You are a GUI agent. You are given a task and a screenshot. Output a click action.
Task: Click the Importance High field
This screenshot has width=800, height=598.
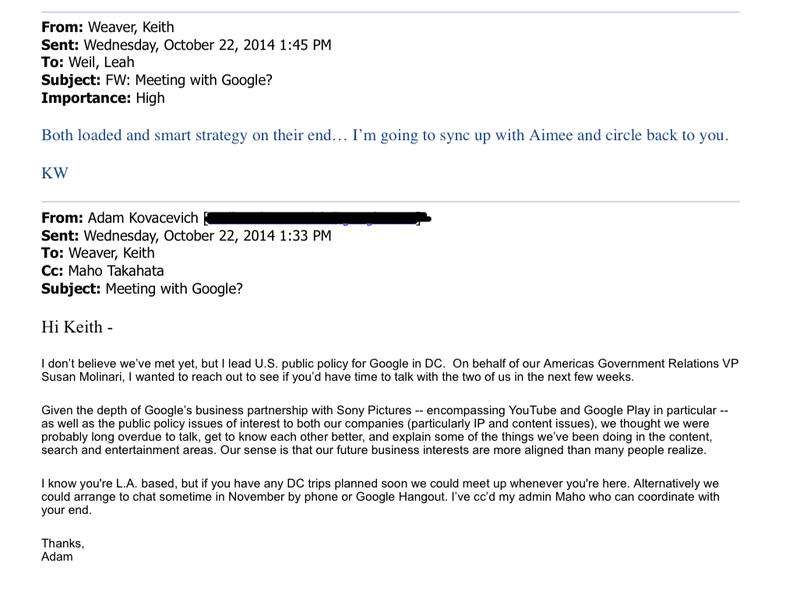(x=103, y=98)
